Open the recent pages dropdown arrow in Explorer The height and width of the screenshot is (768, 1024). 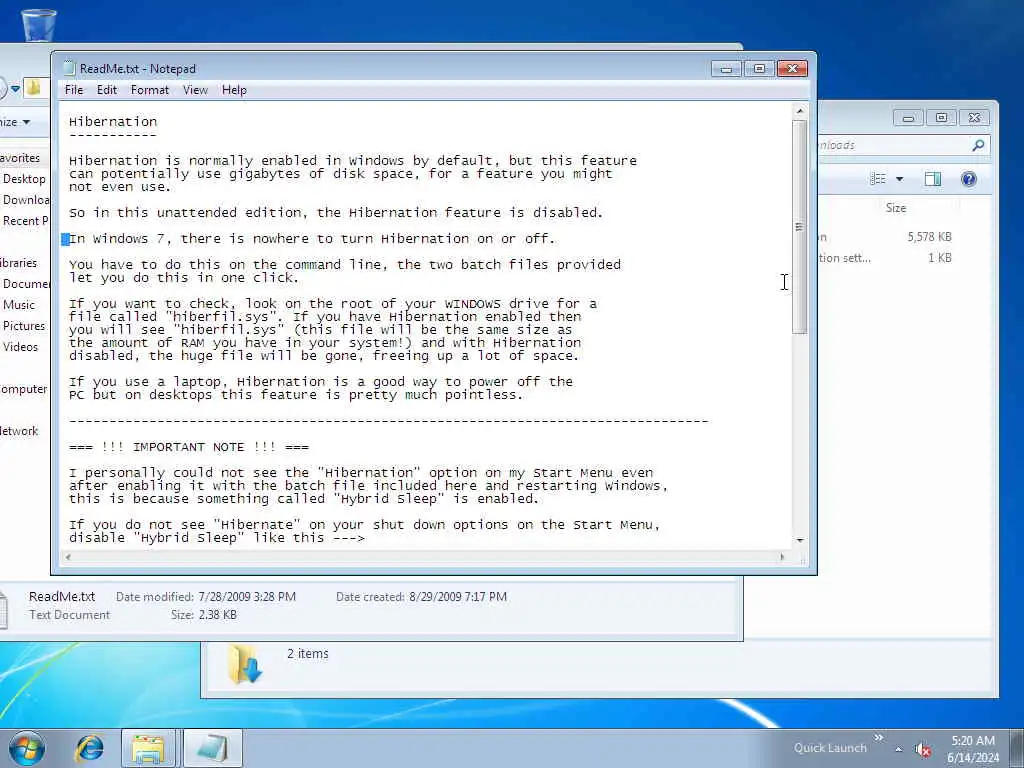15,88
